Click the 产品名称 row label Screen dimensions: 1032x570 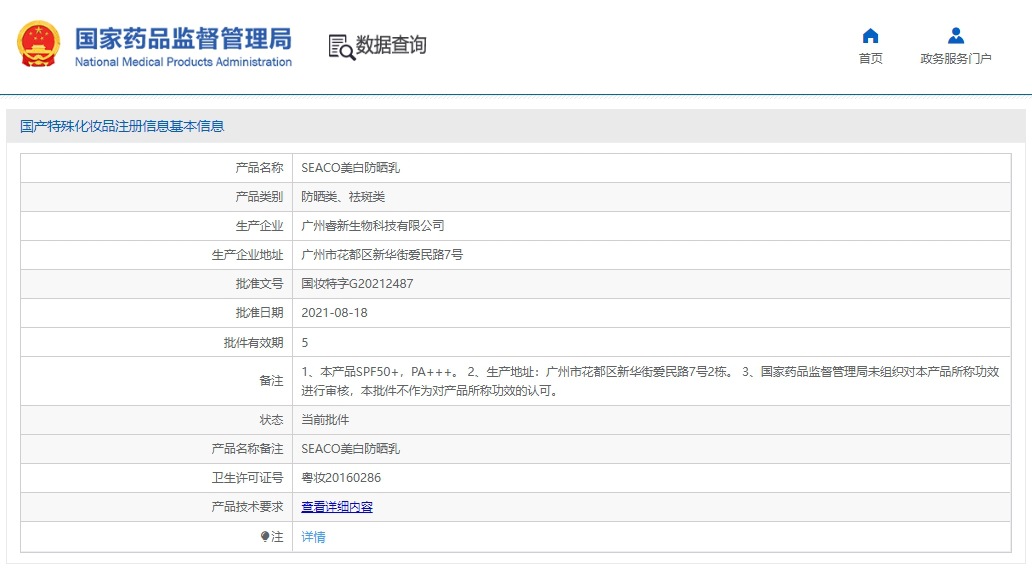pos(259,168)
